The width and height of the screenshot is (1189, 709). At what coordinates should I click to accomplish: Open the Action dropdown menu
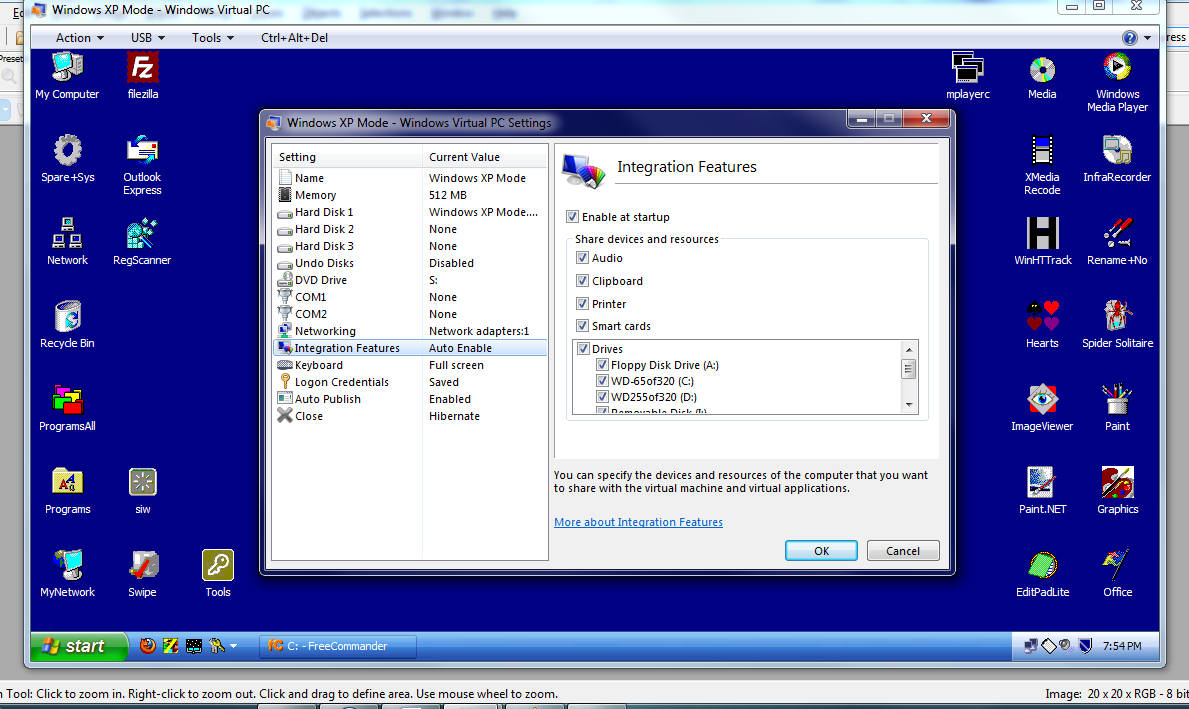pos(80,38)
